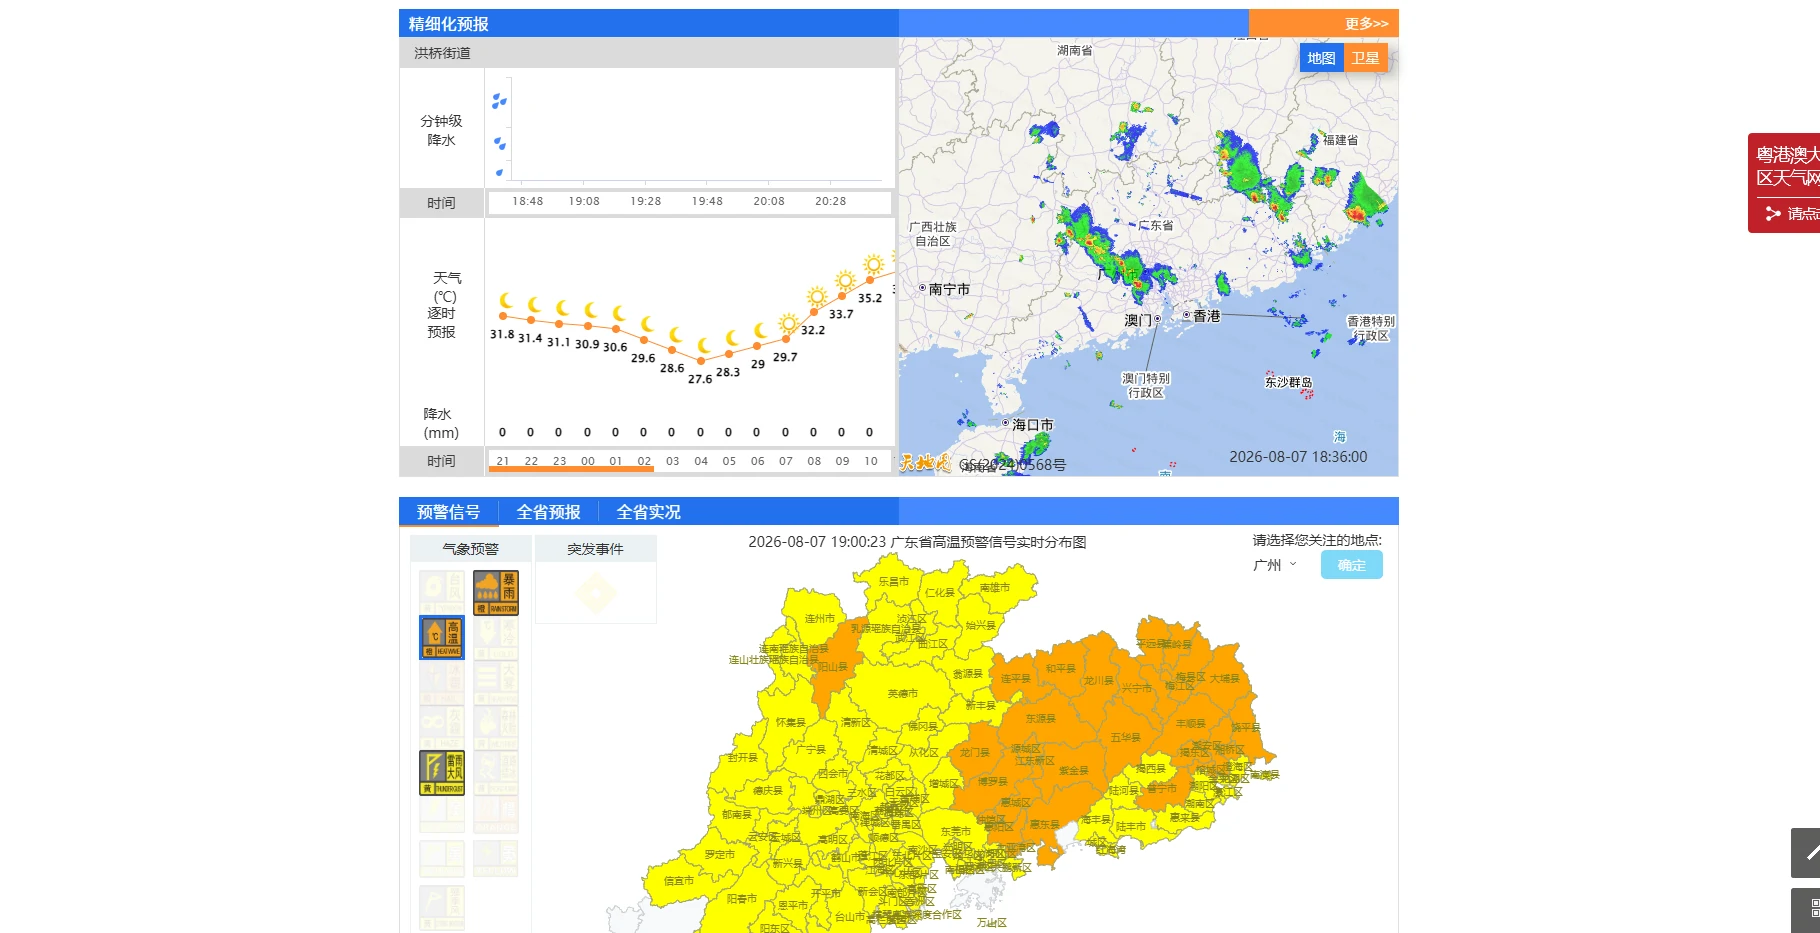This screenshot has width=1820, height=933.
Task: Select the orange heat wave (高温) warning icon
Action: [x=442, y=637]
